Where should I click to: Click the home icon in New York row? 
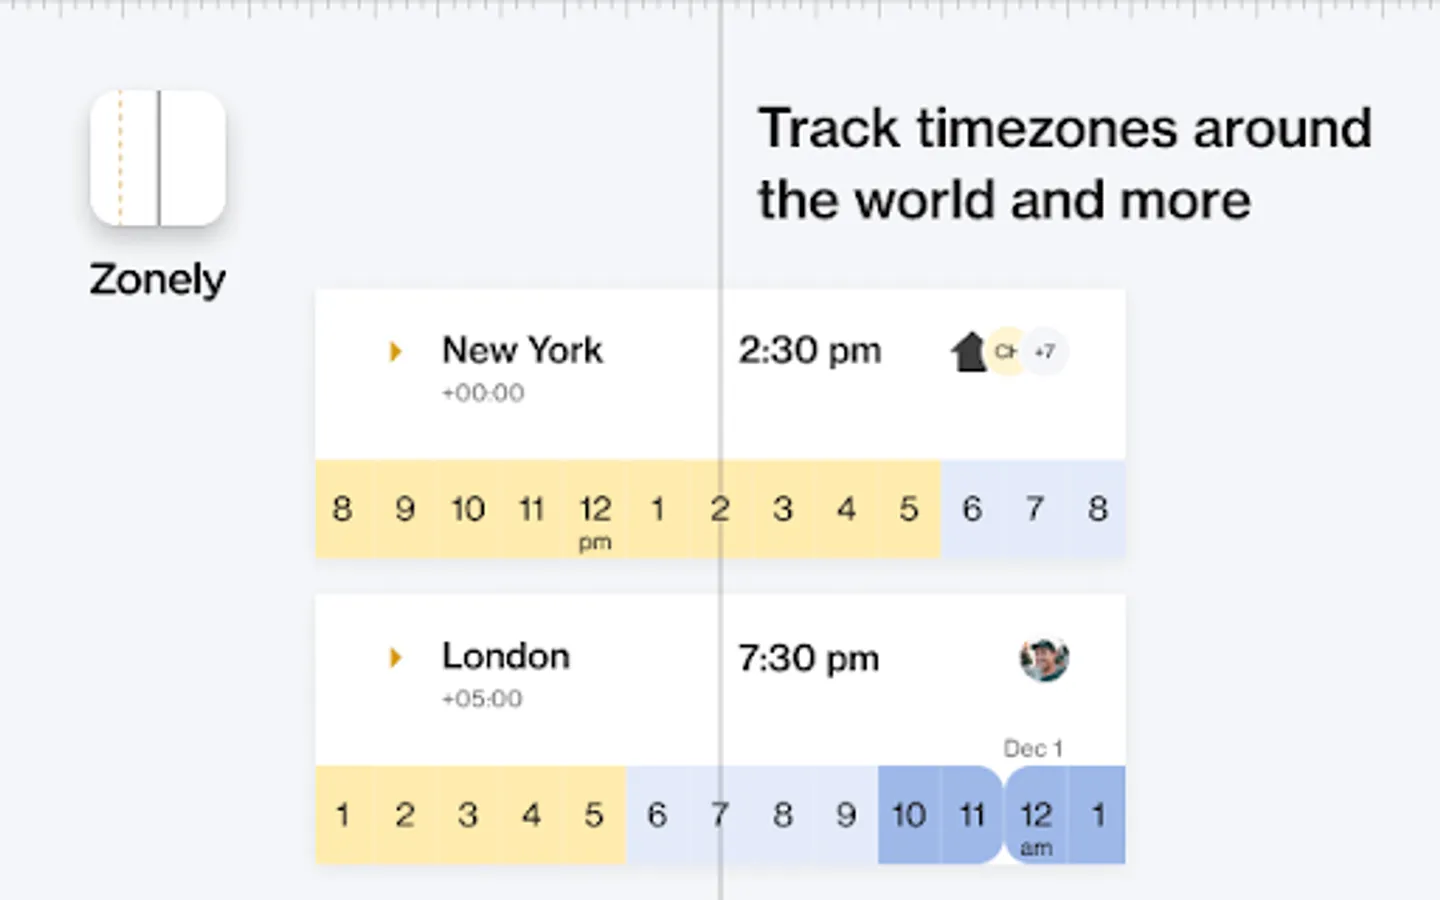click(968, 351)
